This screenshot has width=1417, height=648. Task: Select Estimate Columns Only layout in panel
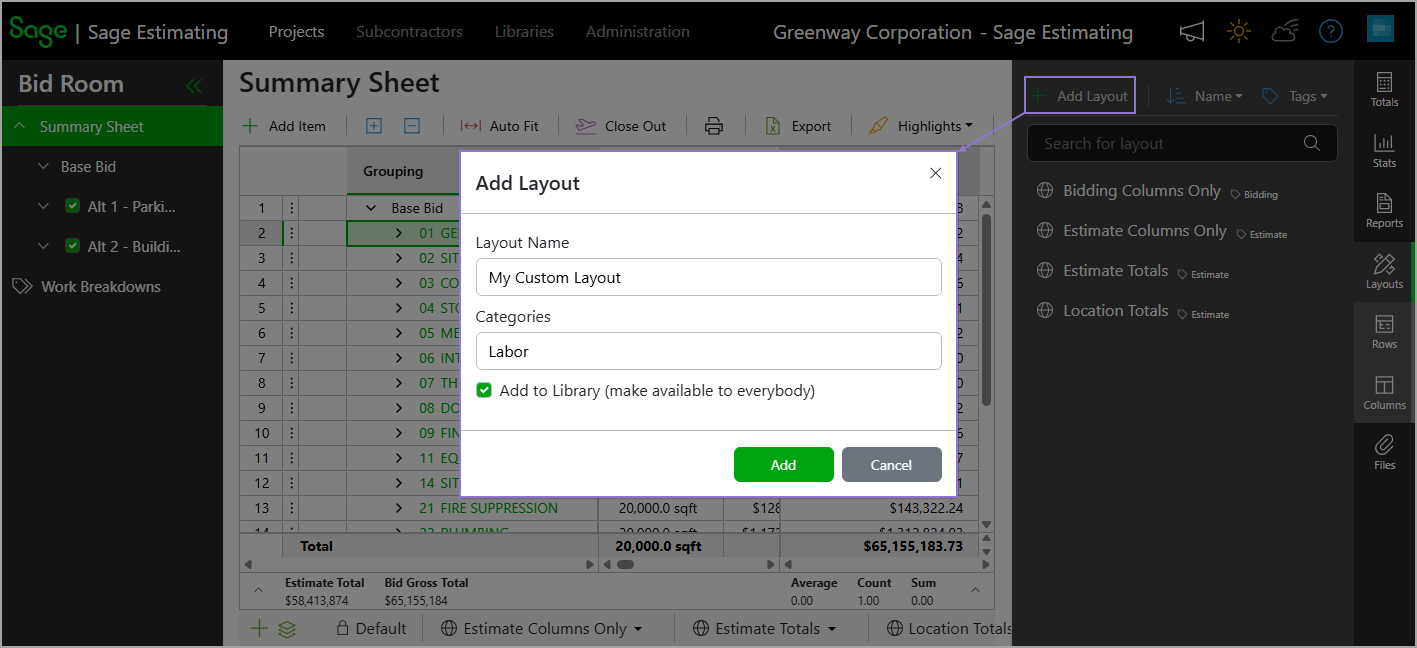1145,230
